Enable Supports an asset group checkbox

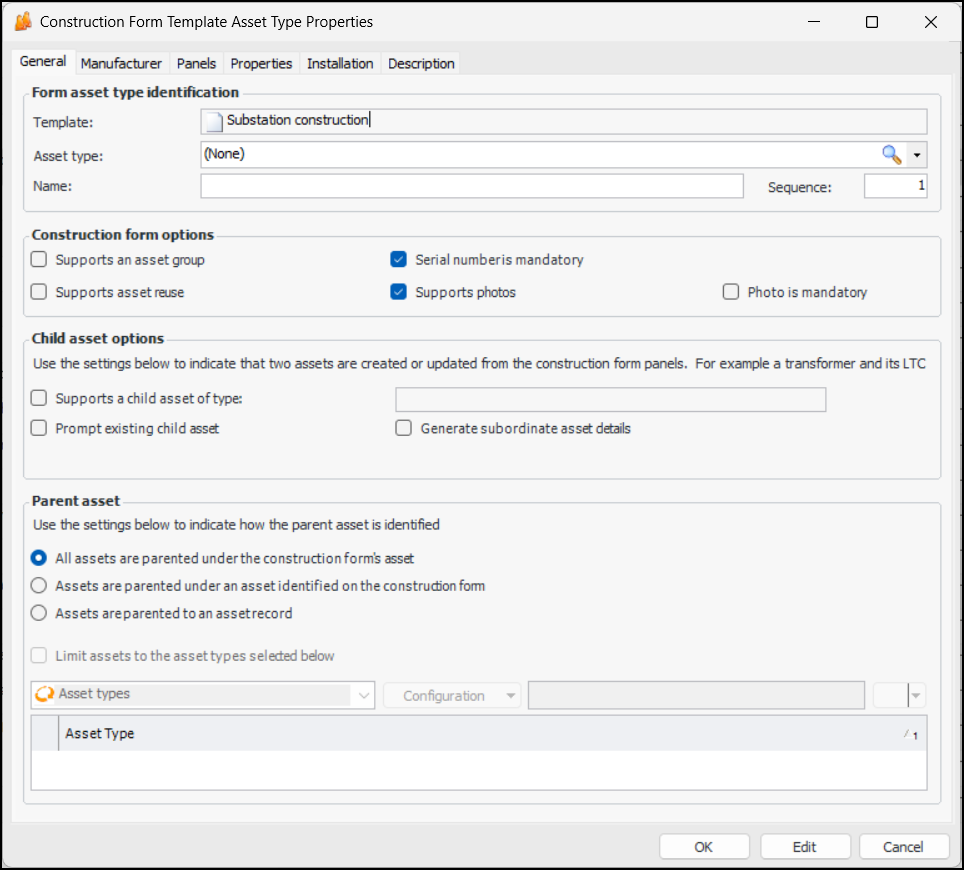pyautogui.click(x=39, y=260)
